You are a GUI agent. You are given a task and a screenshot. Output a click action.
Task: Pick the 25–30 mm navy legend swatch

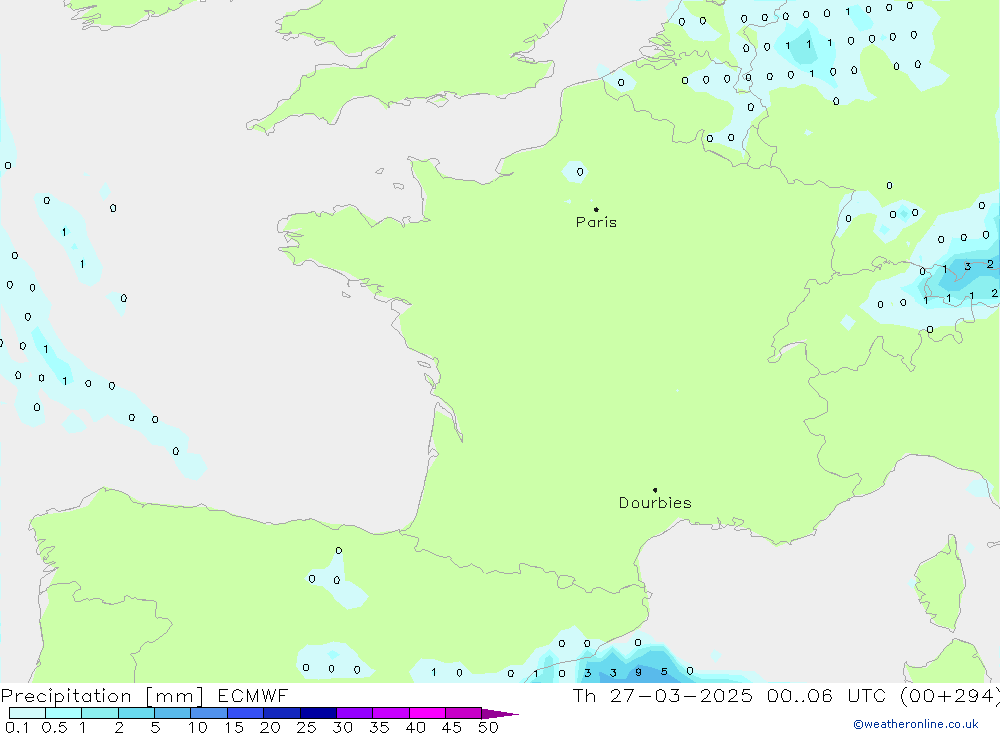coord(318,713)
